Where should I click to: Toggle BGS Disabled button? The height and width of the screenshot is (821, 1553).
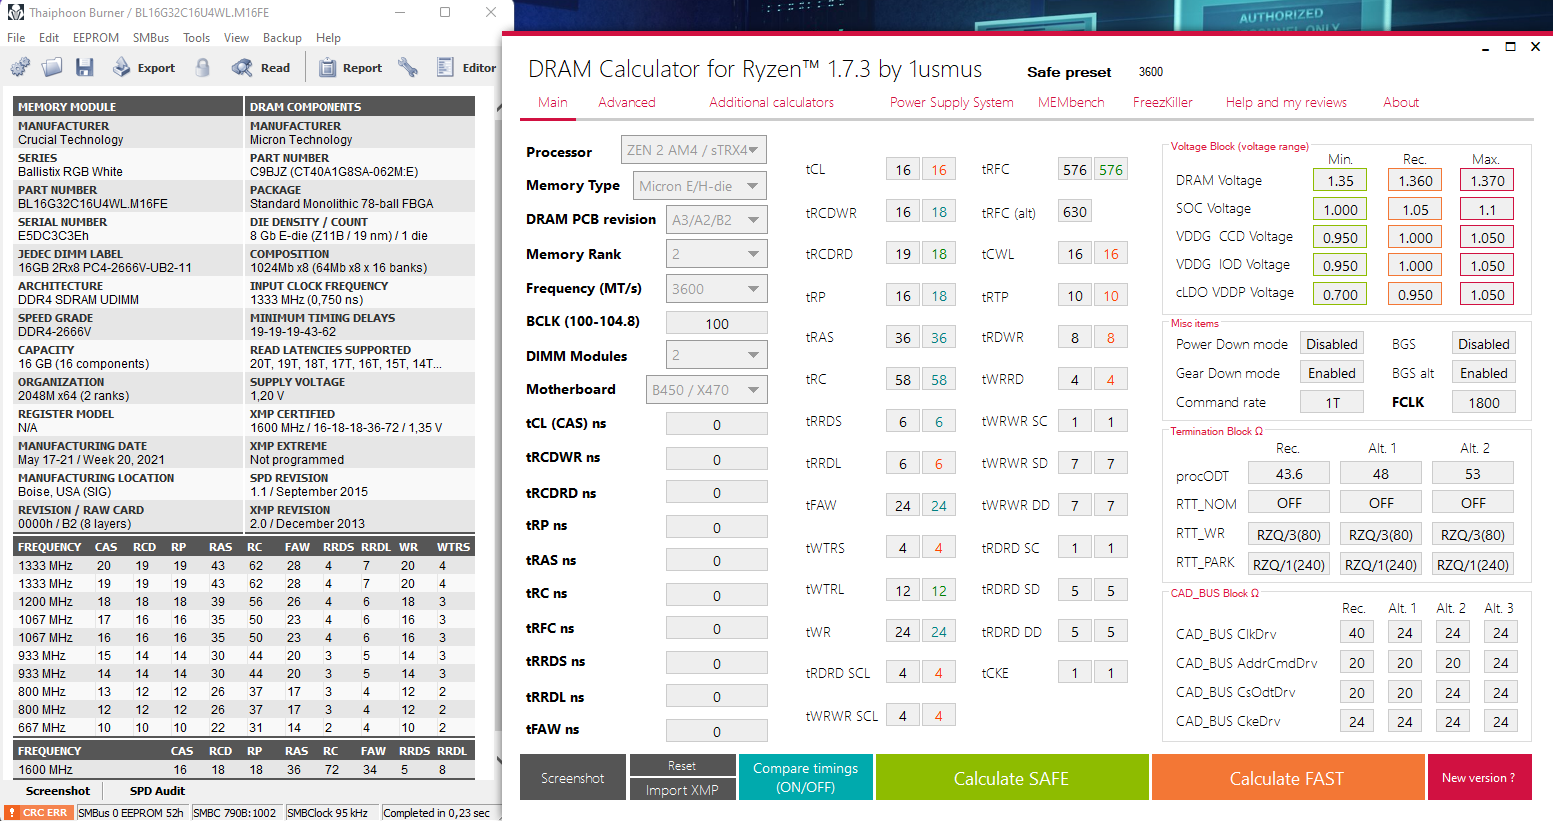(1483, 344)
